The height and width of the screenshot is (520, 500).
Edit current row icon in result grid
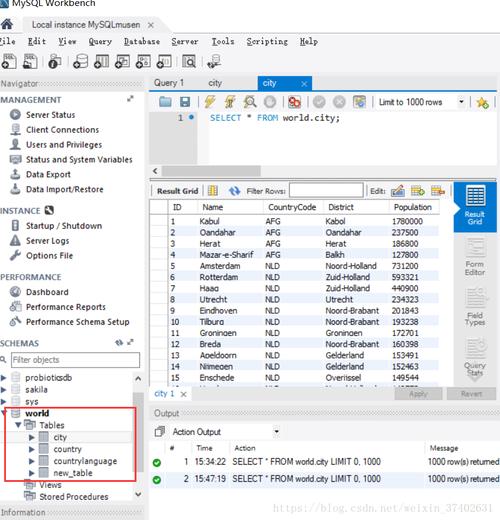pos(398,191)
